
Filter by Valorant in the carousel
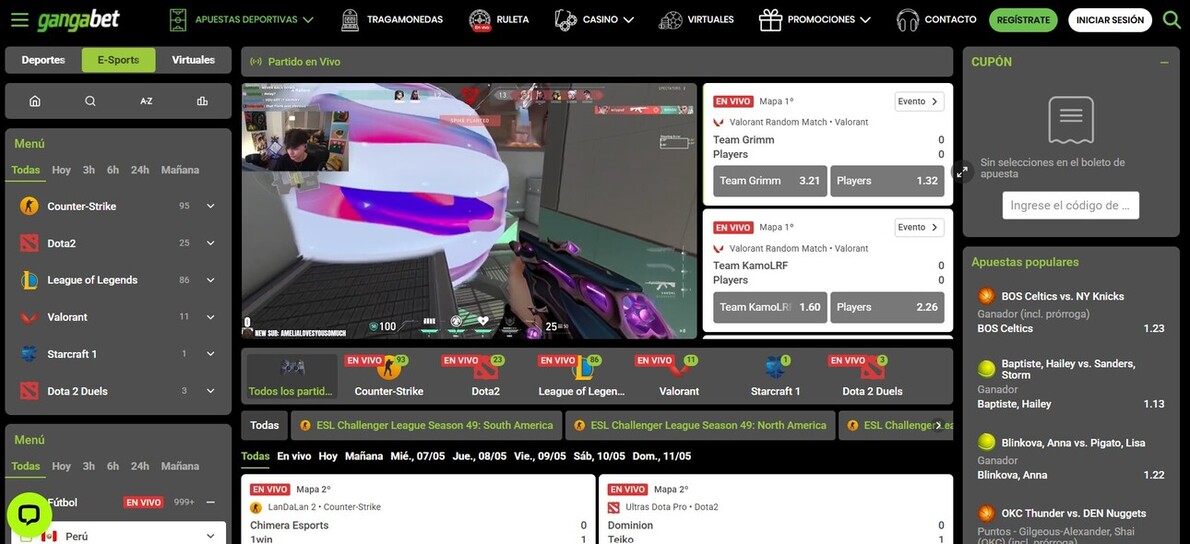coord(678,376)
